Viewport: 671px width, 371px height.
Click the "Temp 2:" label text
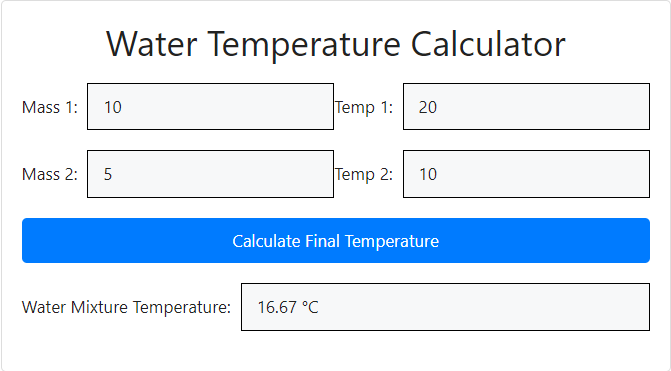pyautogui.click(x=364, y=174)
